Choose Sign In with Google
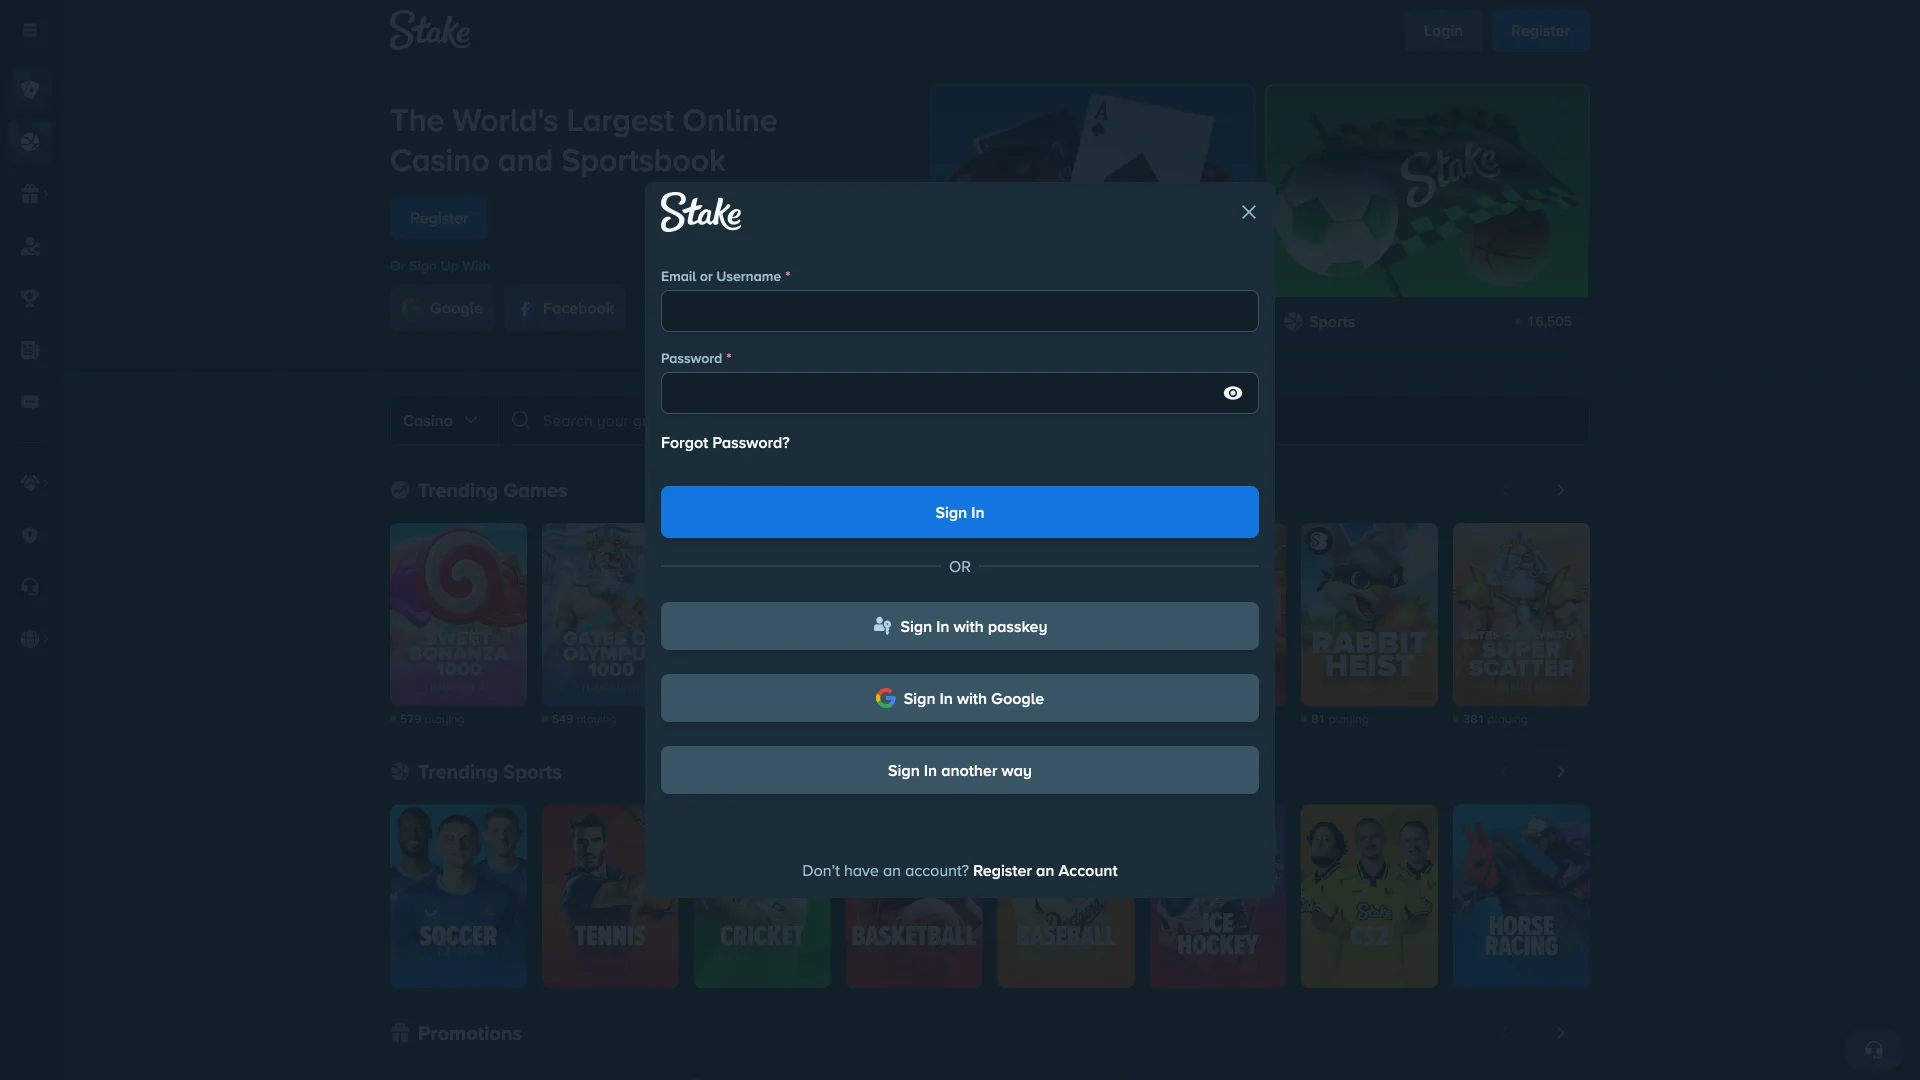Viewport: 1920px width, 1080px height. pyautogui.click(x=959, y=698)
